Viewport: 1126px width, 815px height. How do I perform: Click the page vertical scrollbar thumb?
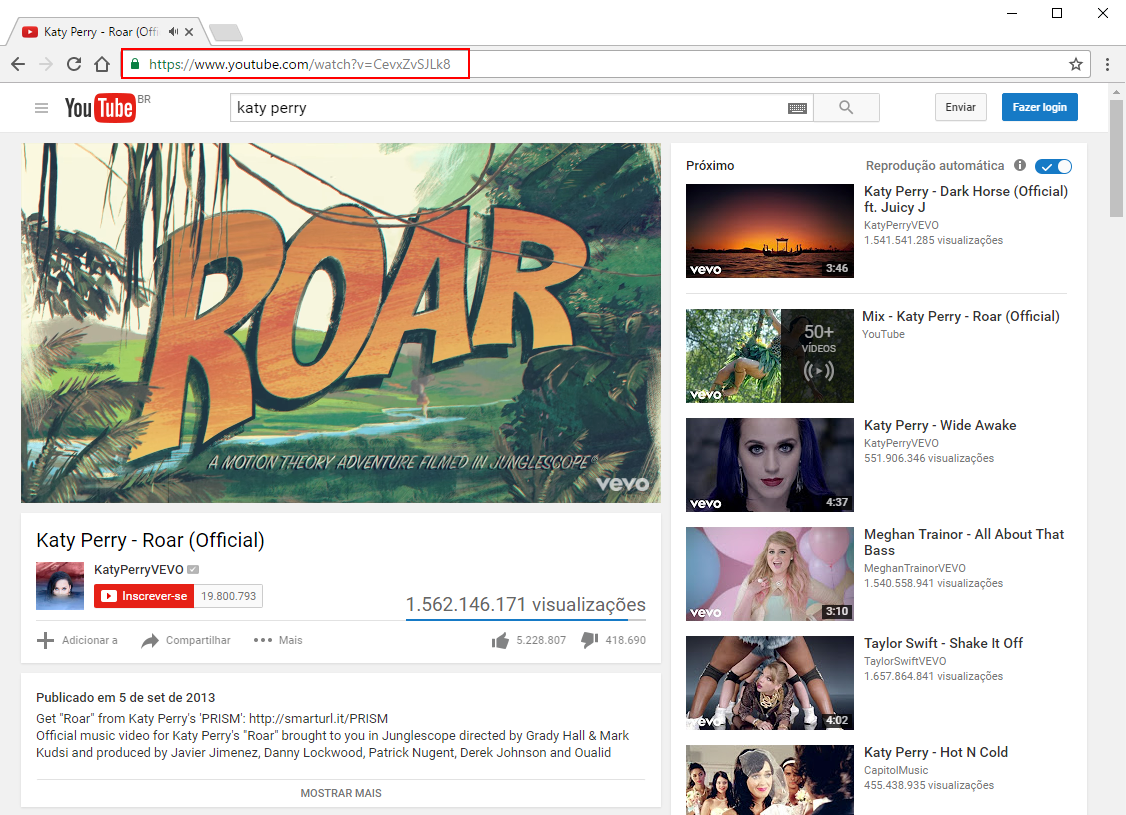point(1116,158)
